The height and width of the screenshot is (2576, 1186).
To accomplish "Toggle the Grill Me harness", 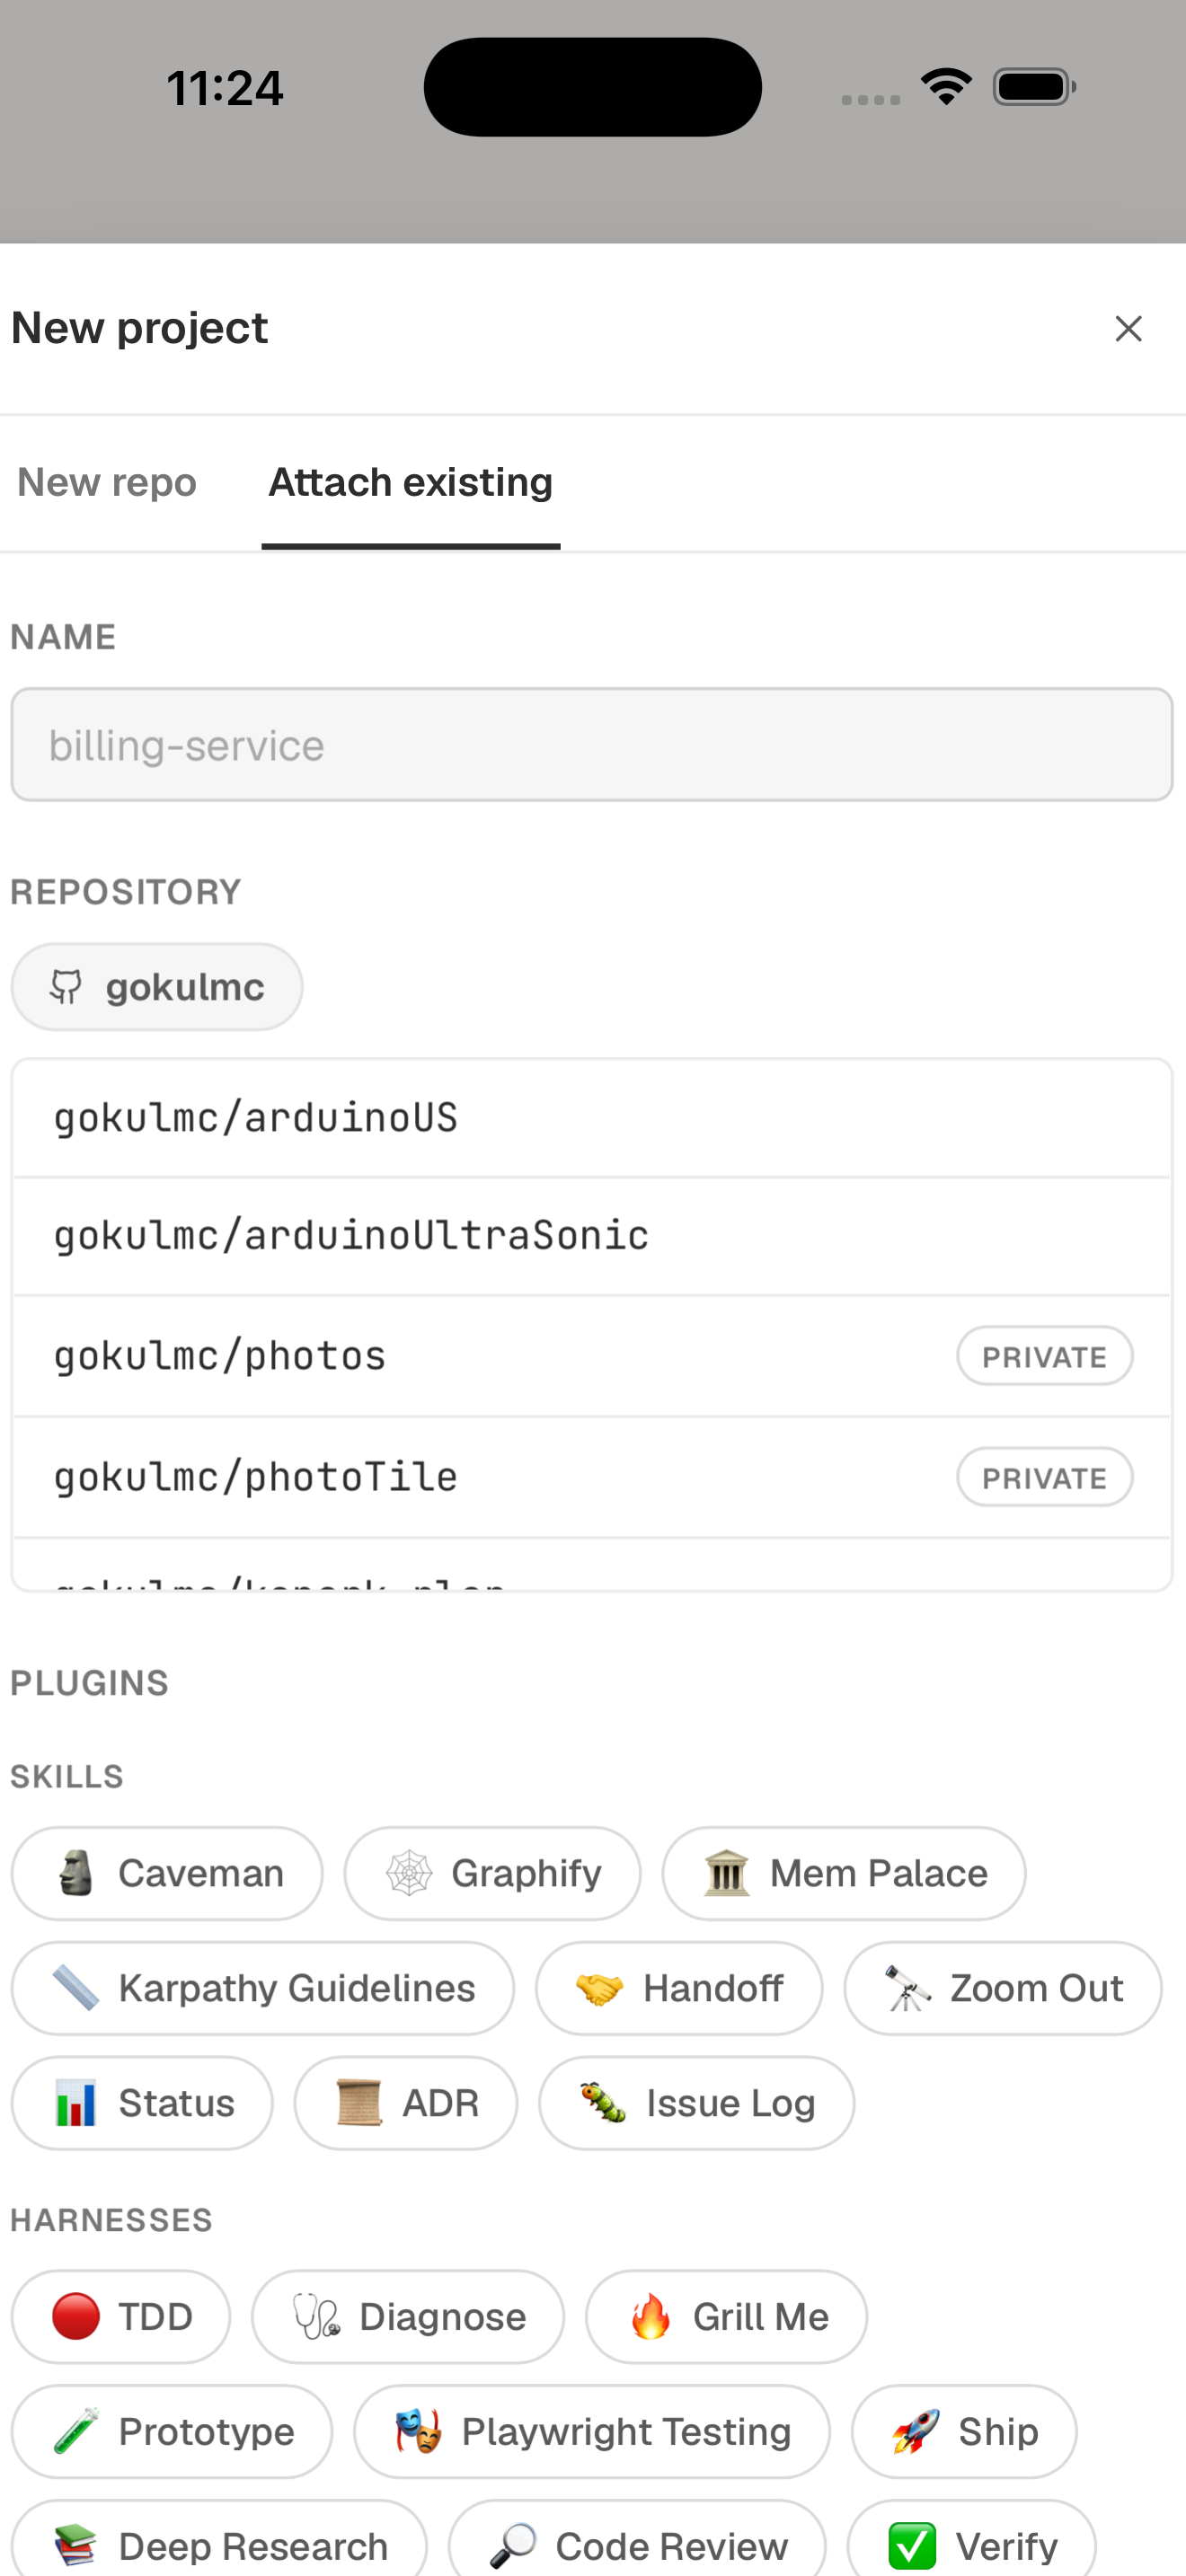I will [x=726, y=2317].
